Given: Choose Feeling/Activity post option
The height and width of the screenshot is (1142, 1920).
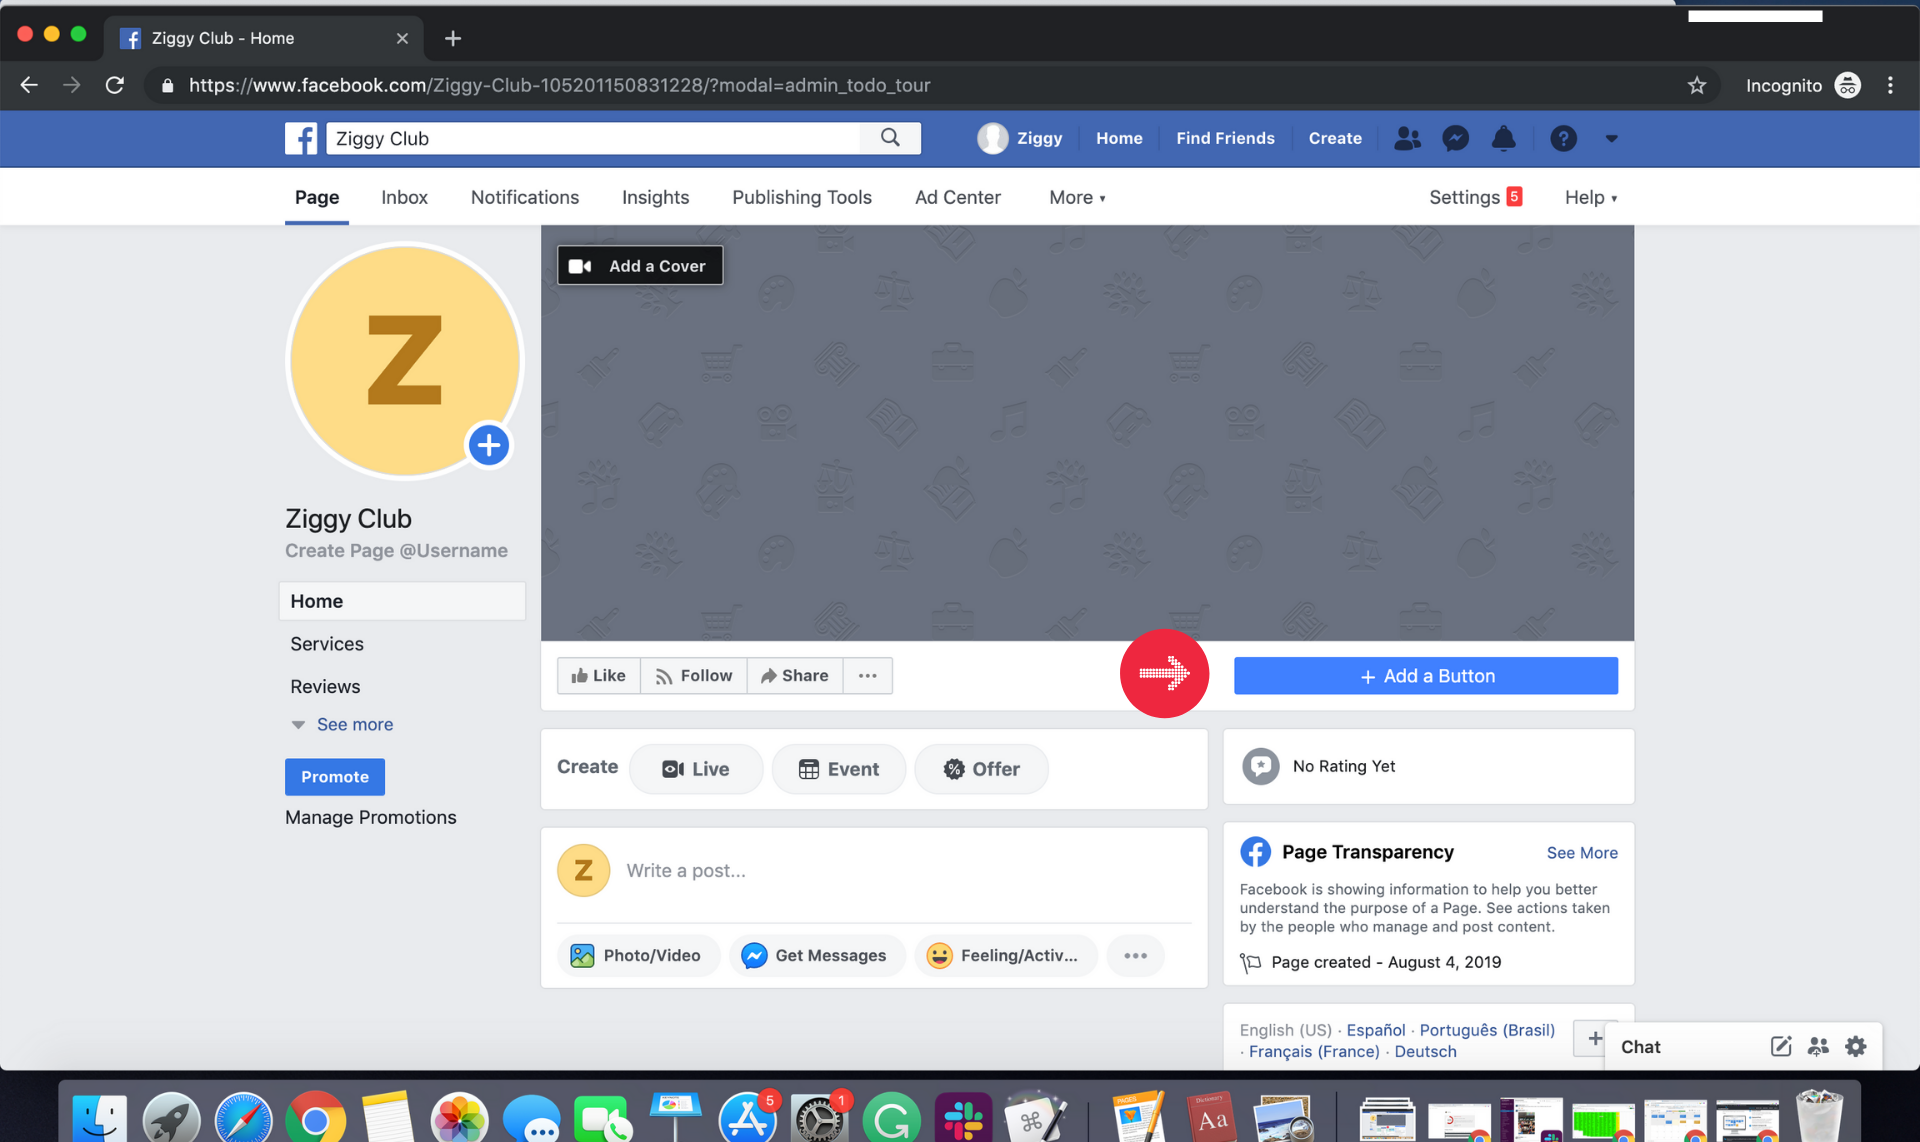Looking at the screenshot, I should (1005, 956).
